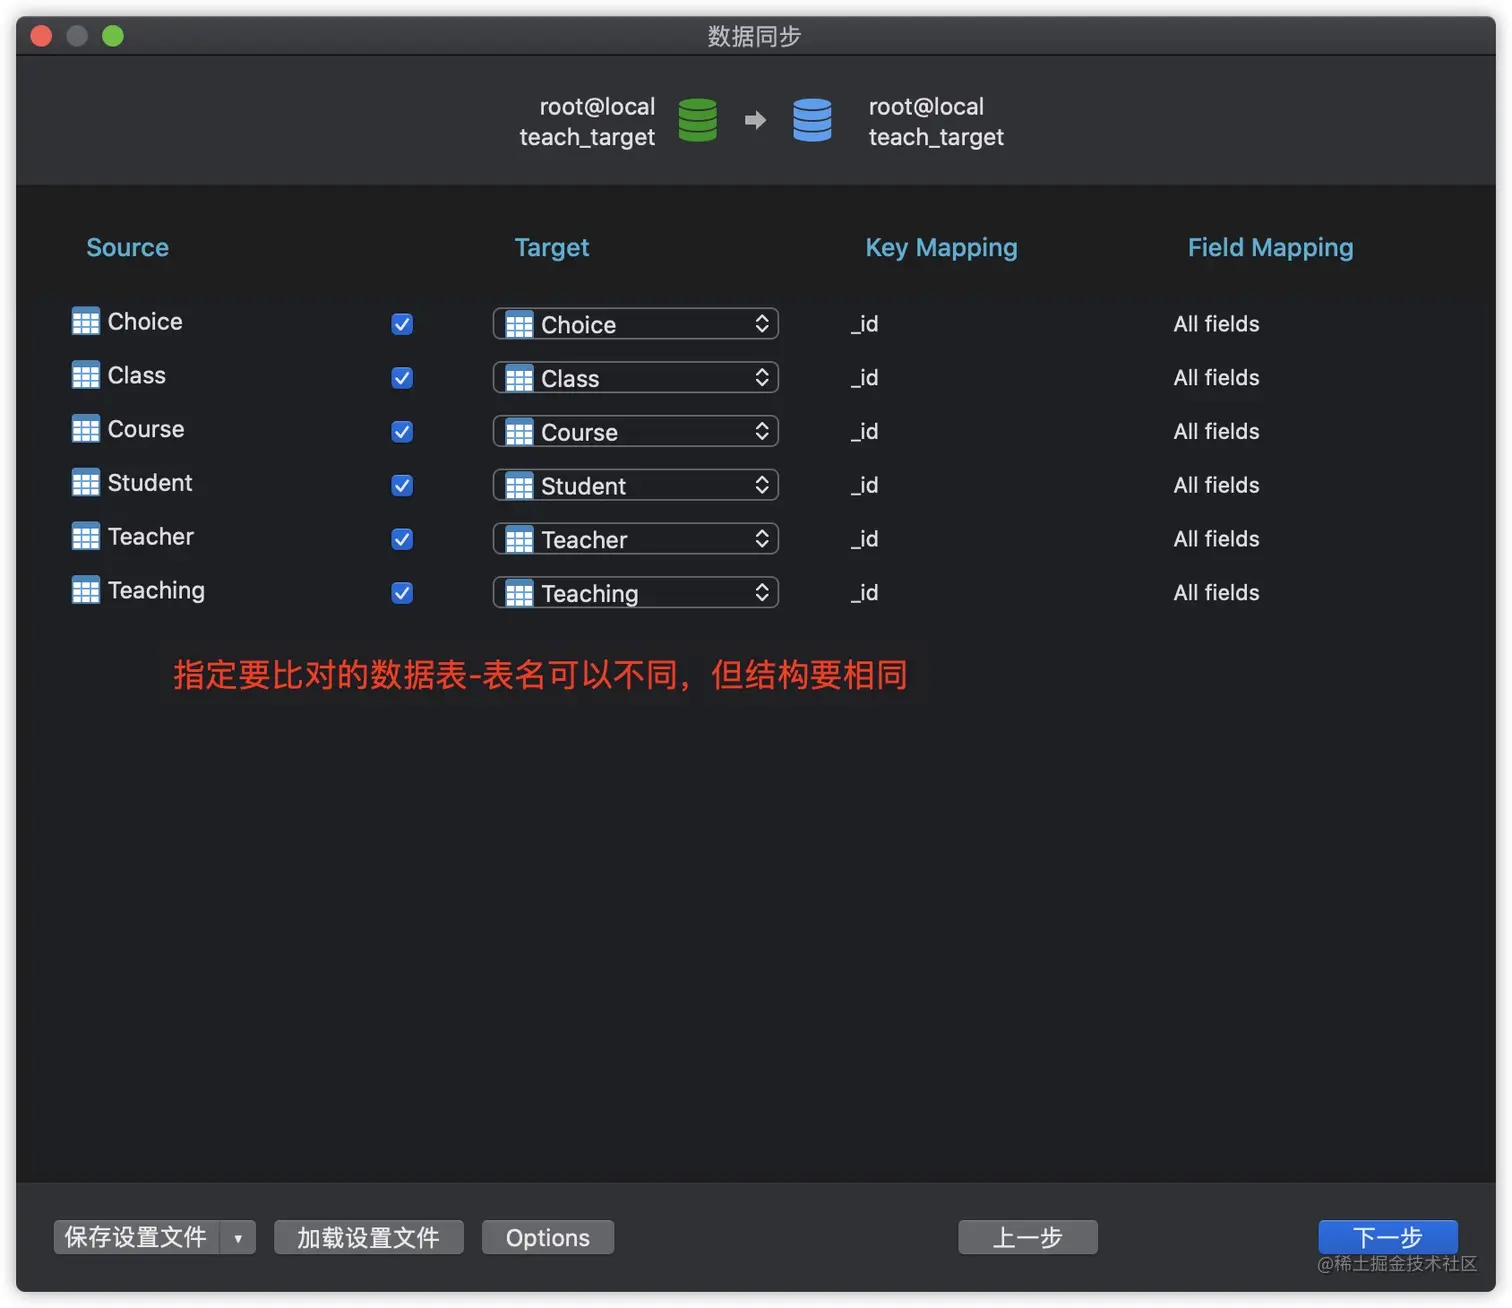This screenshot has width=1512, height=1308.
Task: Click All fields mapping for Teaching
Action: (x=1216, y=593)
